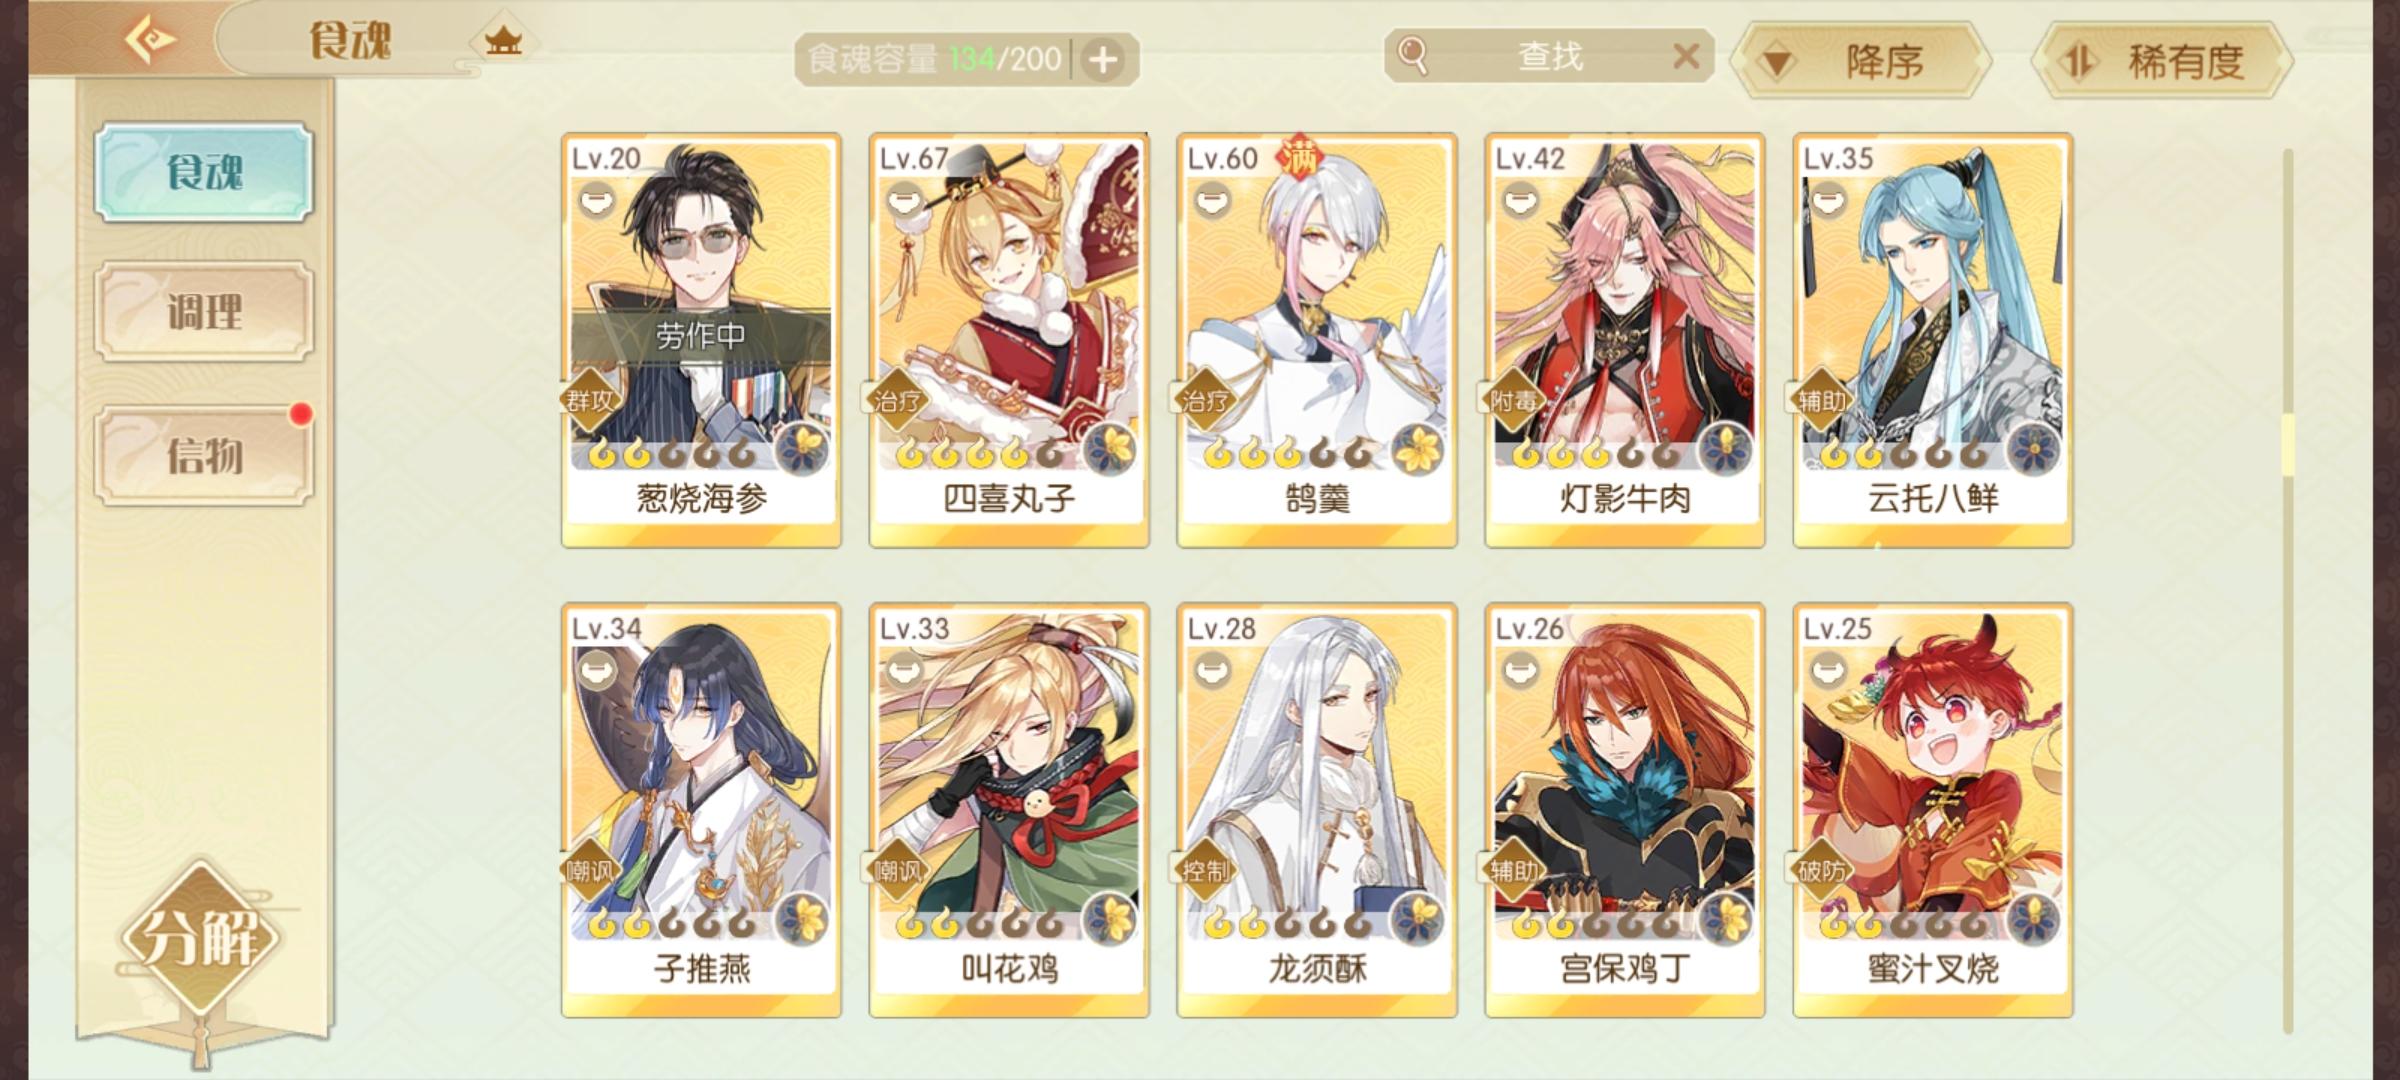Switch to the 调理 tab
Image resolution: width=2400 pixels, height=1080 pixels.
(x=204, y=312)
